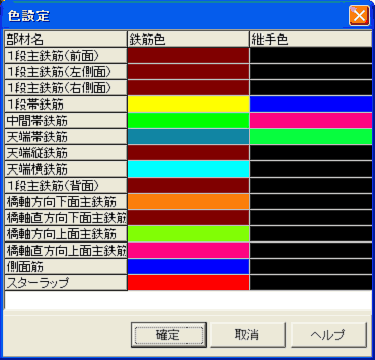Select 継手色 swatch for 1段主鉄筋(前面)
Image resolution: width=375 pixels, height=360 pixels.
click(x=311, y=55)
